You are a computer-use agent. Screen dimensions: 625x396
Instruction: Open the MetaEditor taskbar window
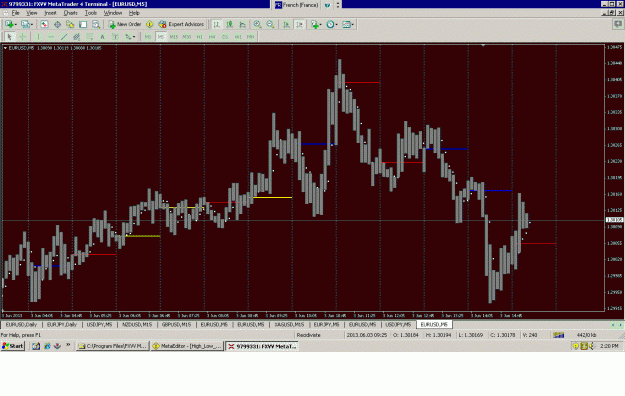click(187, 346)
